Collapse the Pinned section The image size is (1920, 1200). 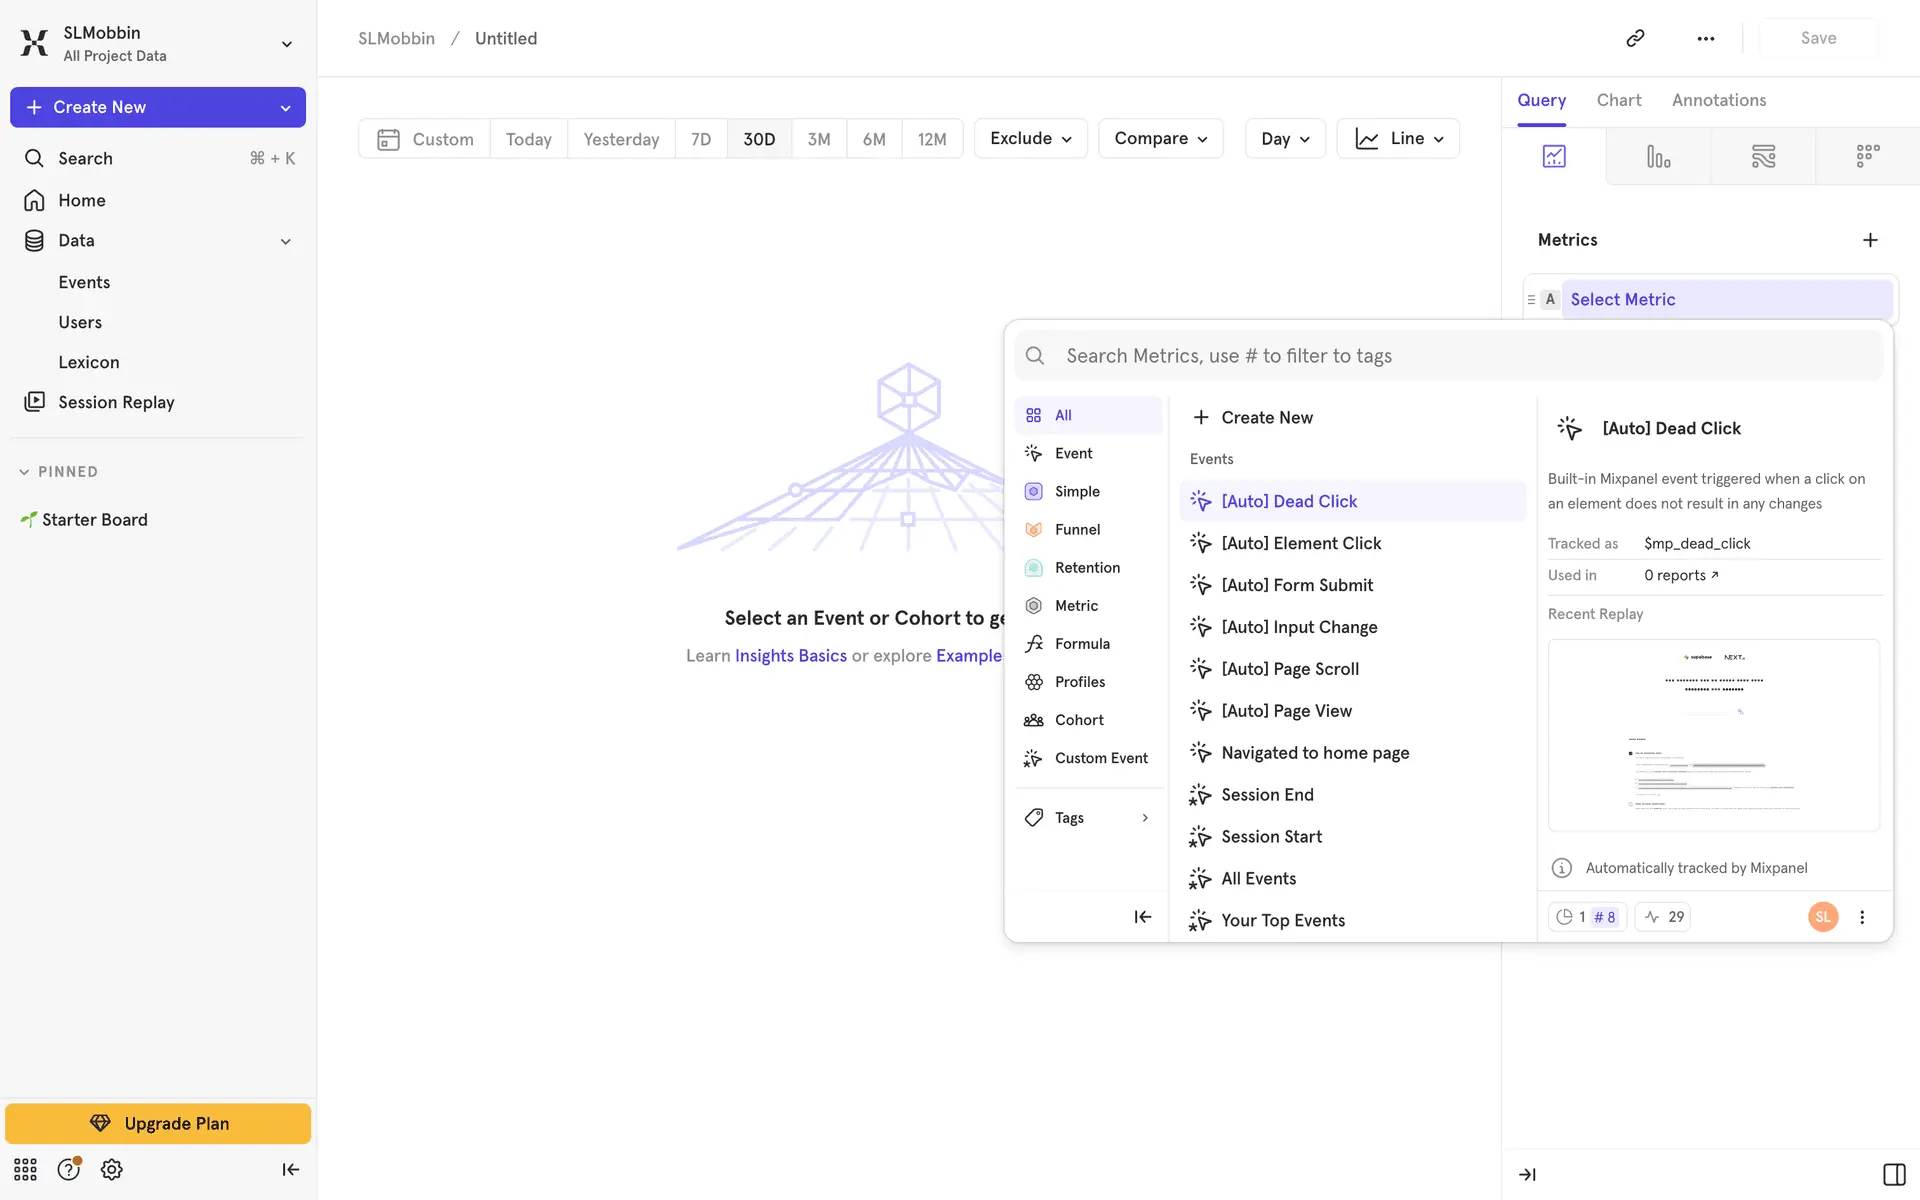click(24, 472)
